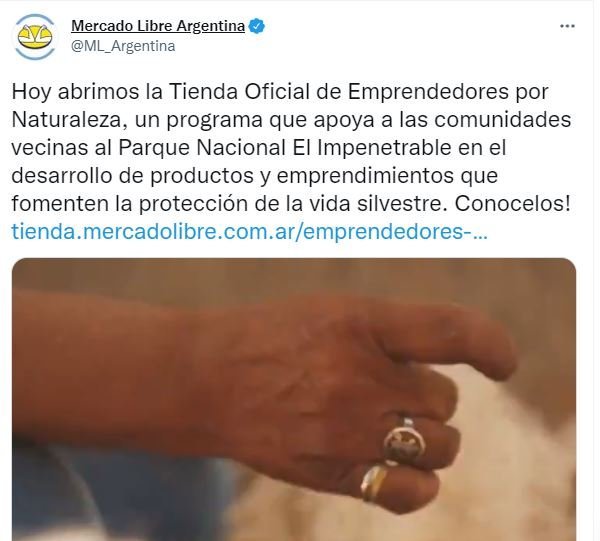The height and width of the screenshot is (541, 600).
Task: Open the tweet's video thumbnail
Action: (294, 399)
